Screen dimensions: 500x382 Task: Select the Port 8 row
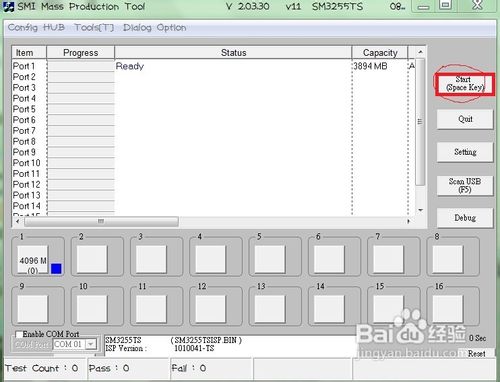(213, 141)
